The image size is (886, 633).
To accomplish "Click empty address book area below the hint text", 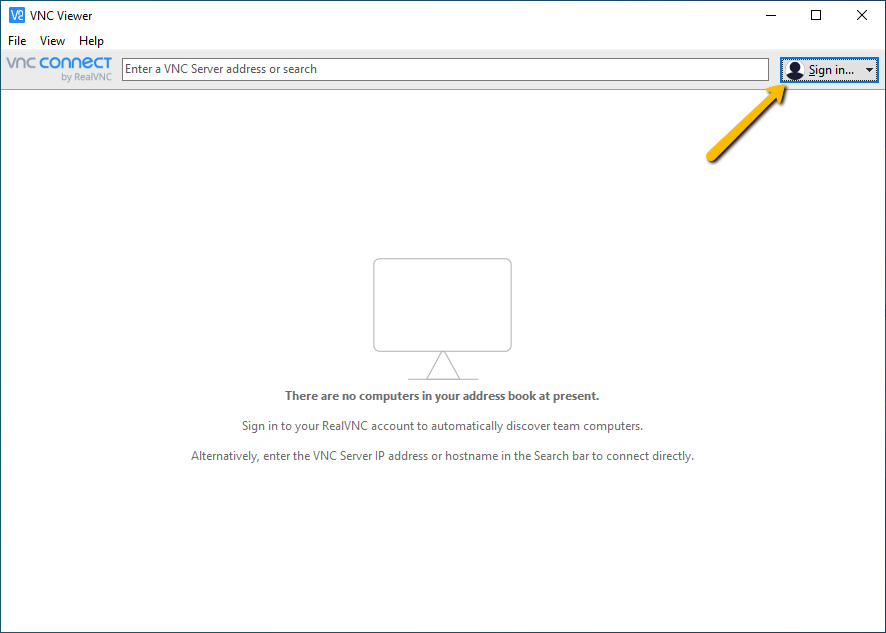I will click(x=442, y=545).
